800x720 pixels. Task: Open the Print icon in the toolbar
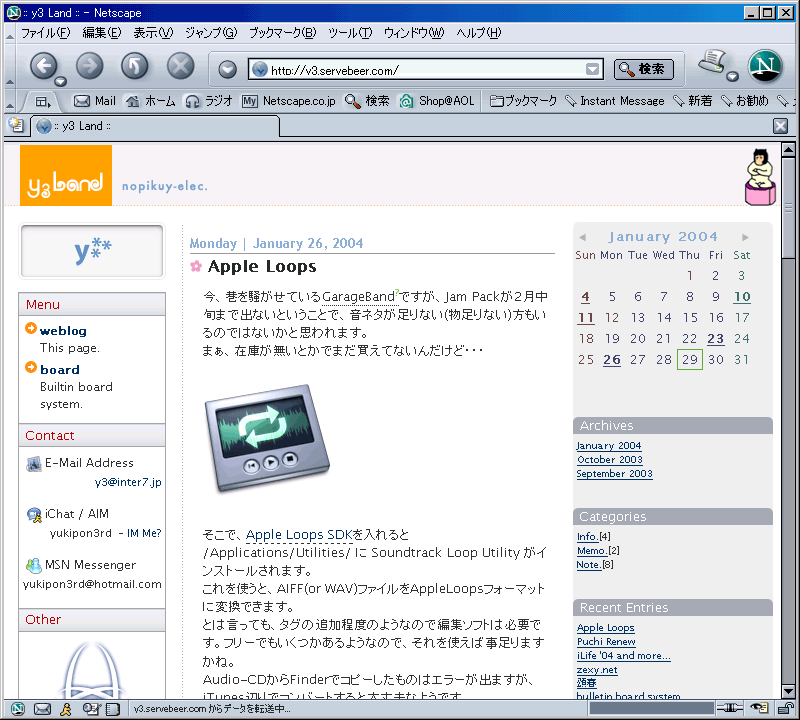coord(713,63)
